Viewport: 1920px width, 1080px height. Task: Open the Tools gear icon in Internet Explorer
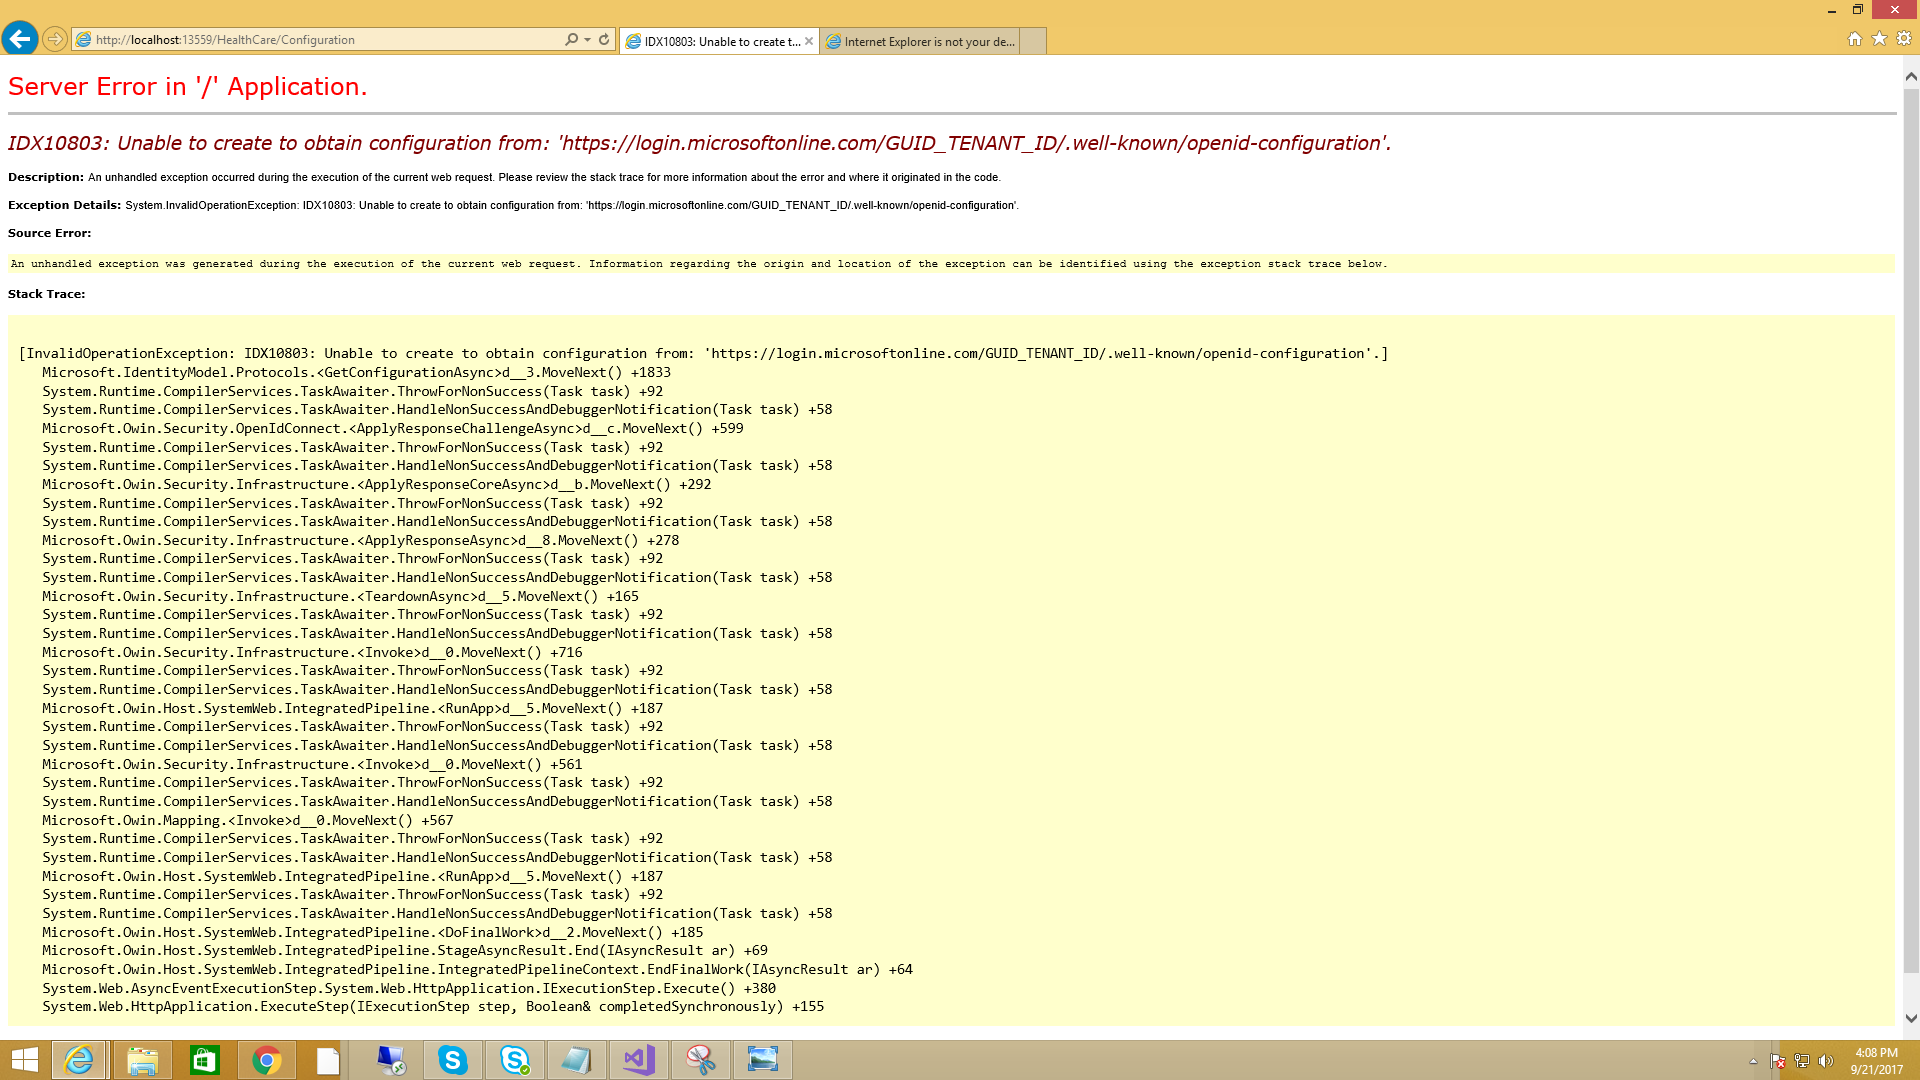1901,39
